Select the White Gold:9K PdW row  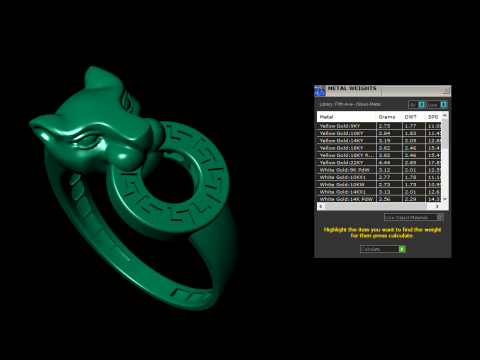pyautogui.click(x=379, y=170)
